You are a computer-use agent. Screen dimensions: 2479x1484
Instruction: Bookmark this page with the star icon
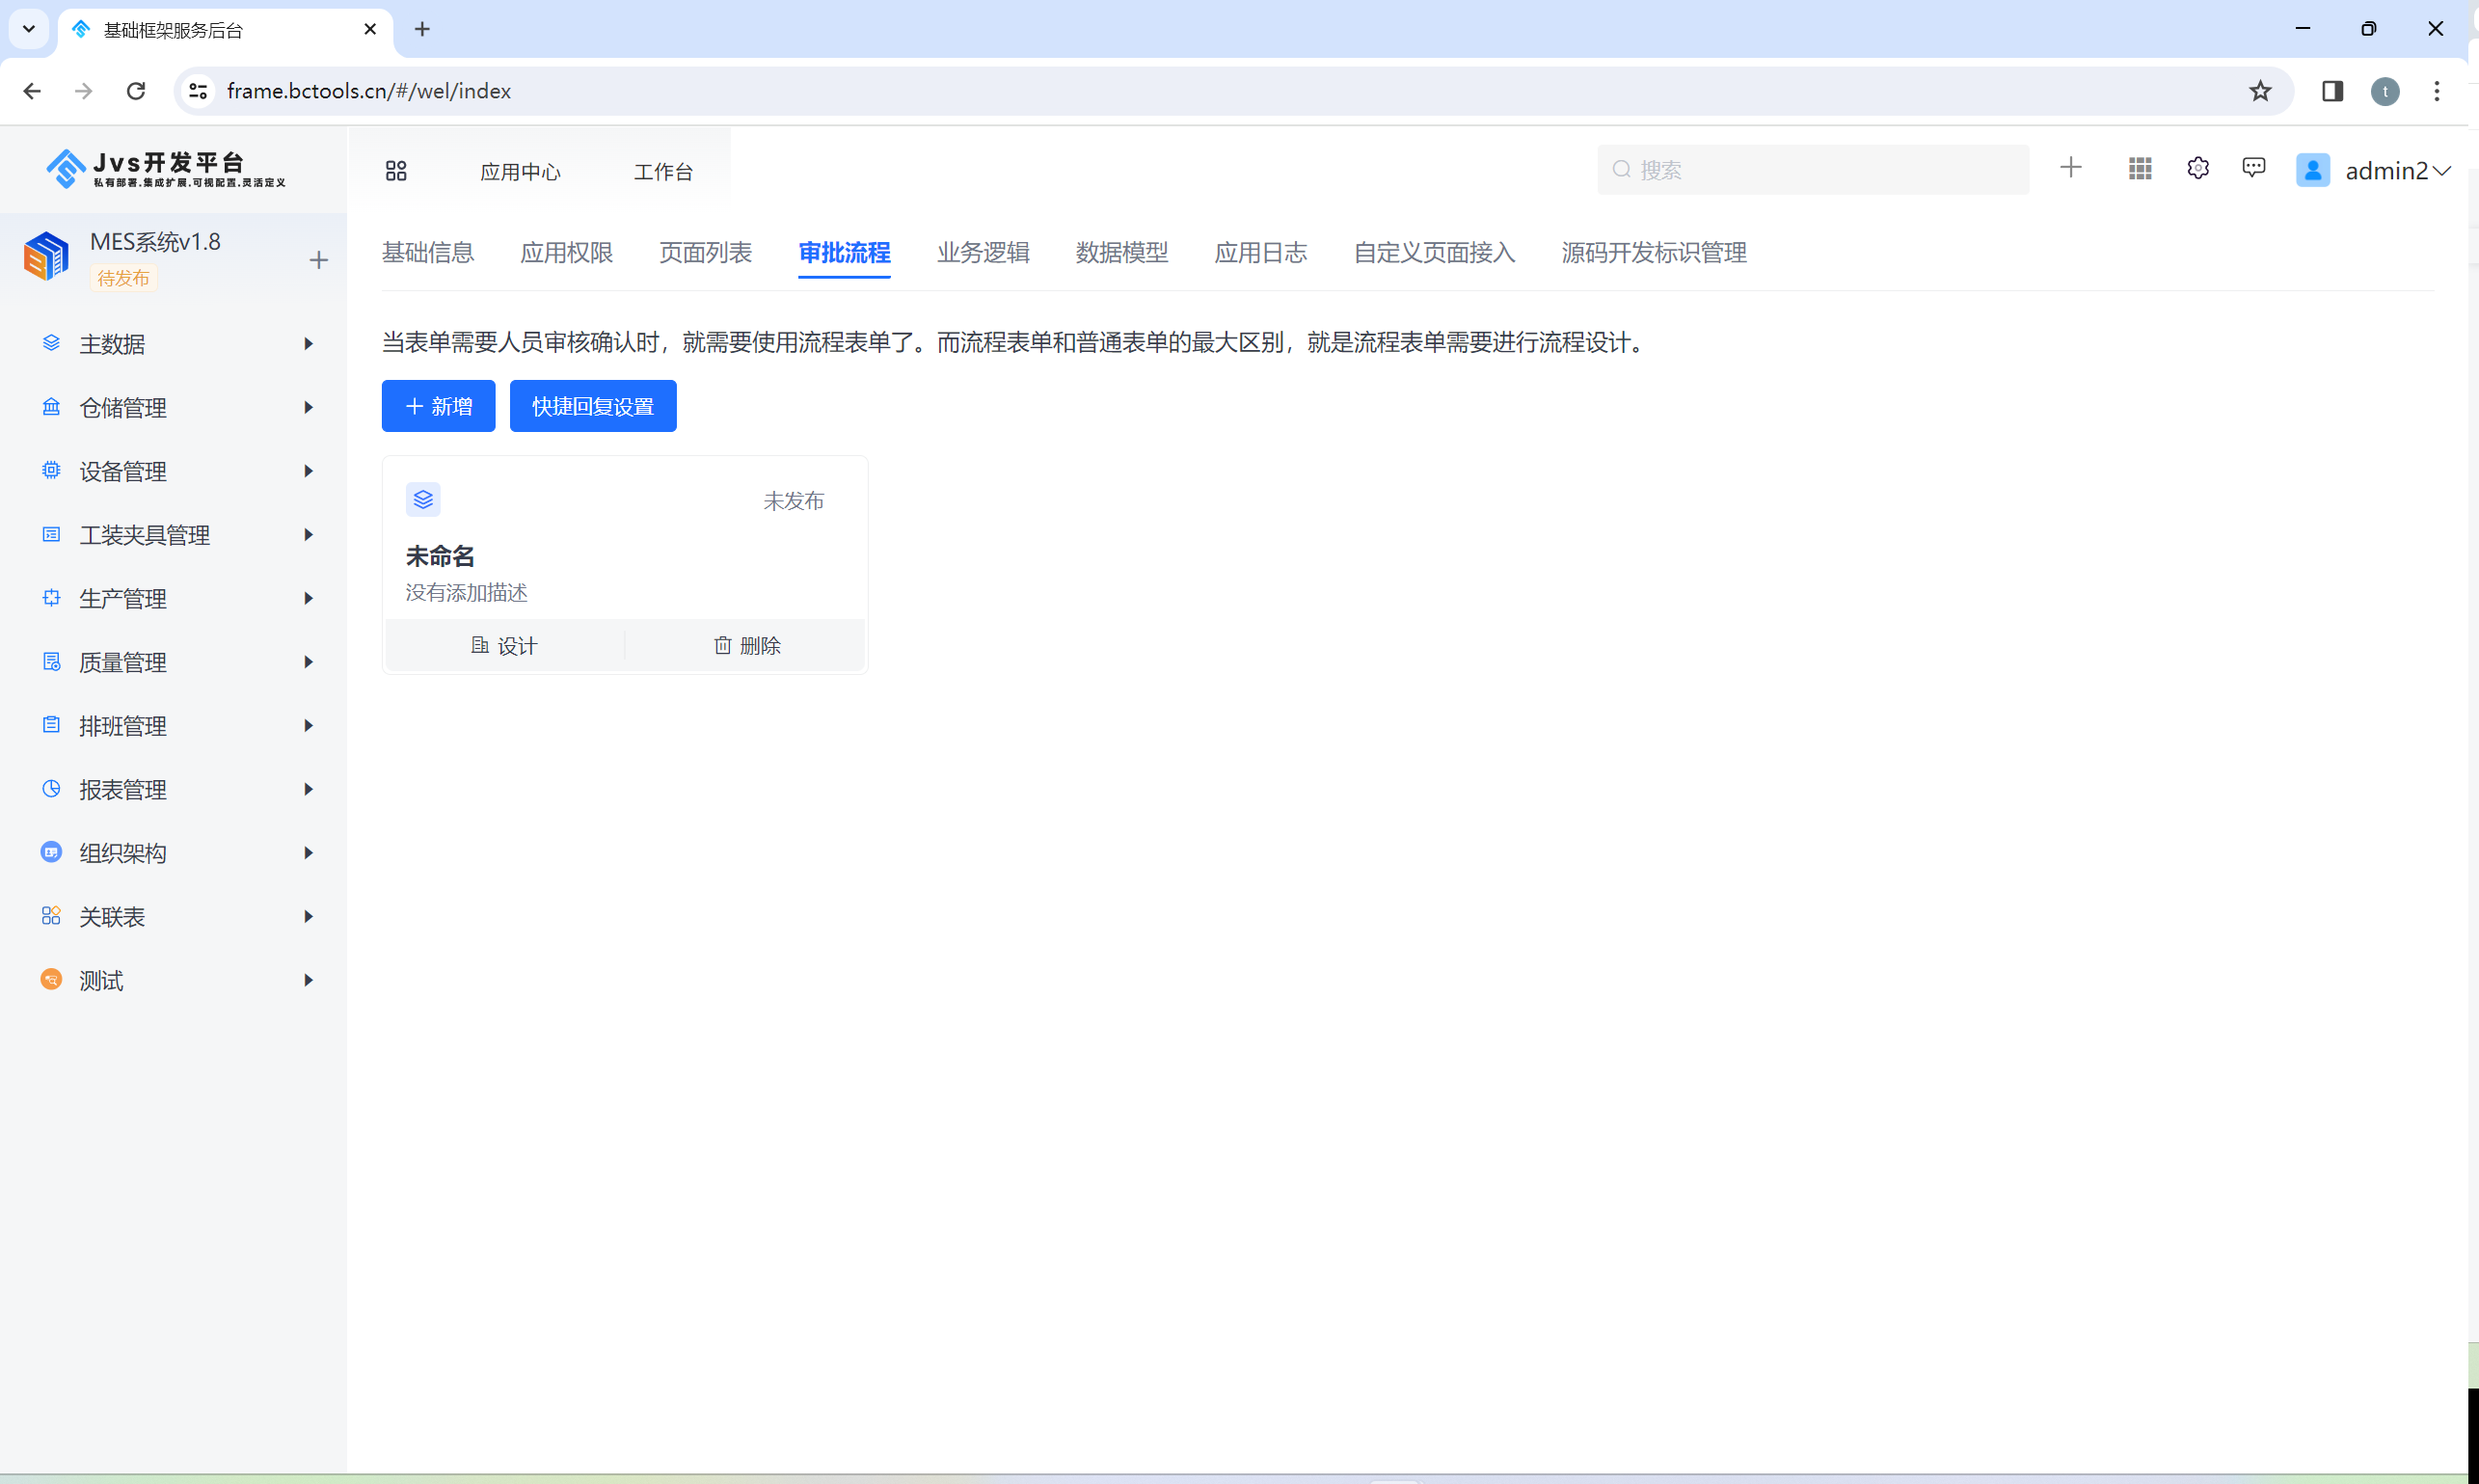coord(2260,91)
